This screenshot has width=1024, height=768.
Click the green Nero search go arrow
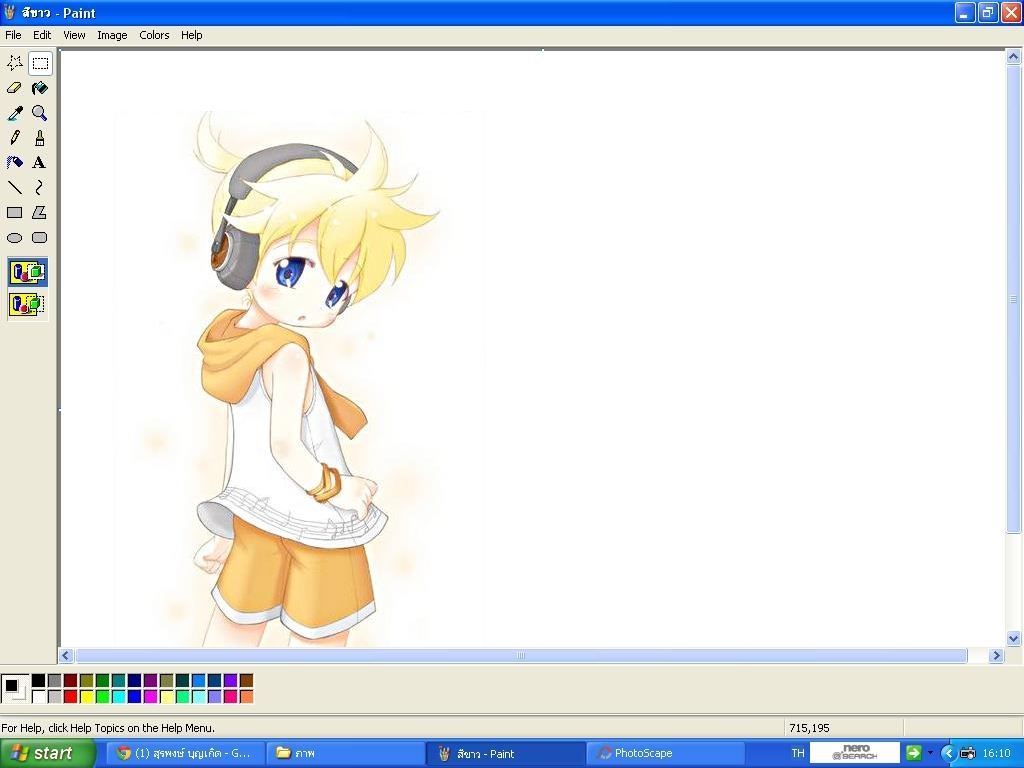[914, 753]
